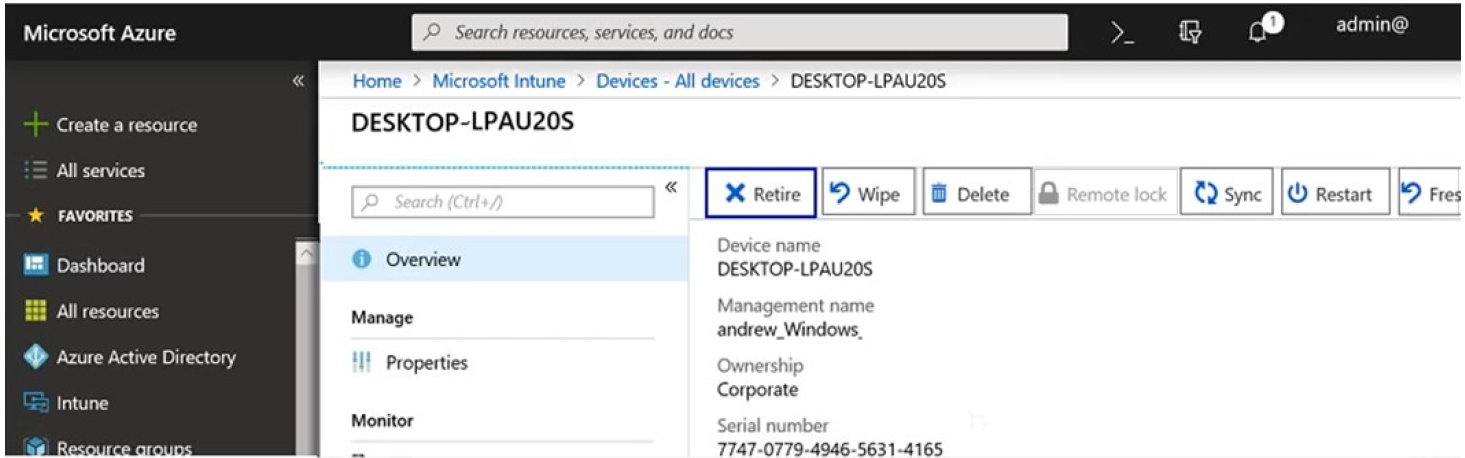The width and height of the screenshot is (1465, 458).
Task: Click device name value DESKTOP-LPAU20S
Action: point(796,269)
